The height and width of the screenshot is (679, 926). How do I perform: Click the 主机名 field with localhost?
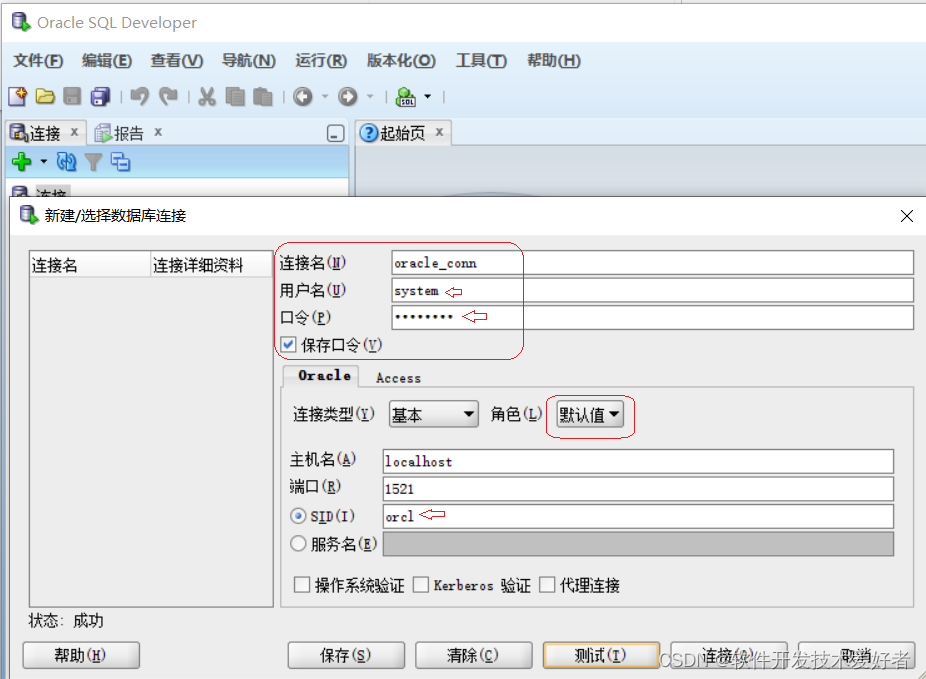coord(638,461)
